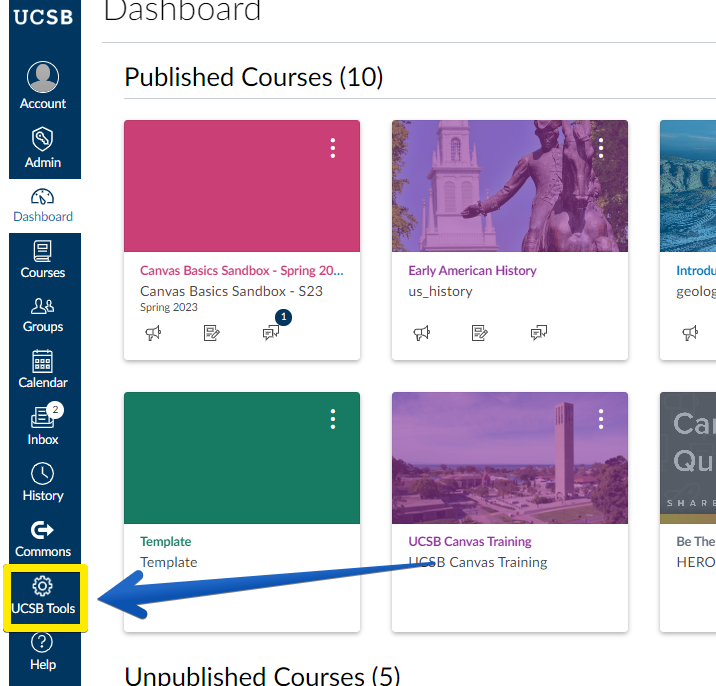Click the Early American History statue image
Viewport: 716px width, 686px height.
510,186
